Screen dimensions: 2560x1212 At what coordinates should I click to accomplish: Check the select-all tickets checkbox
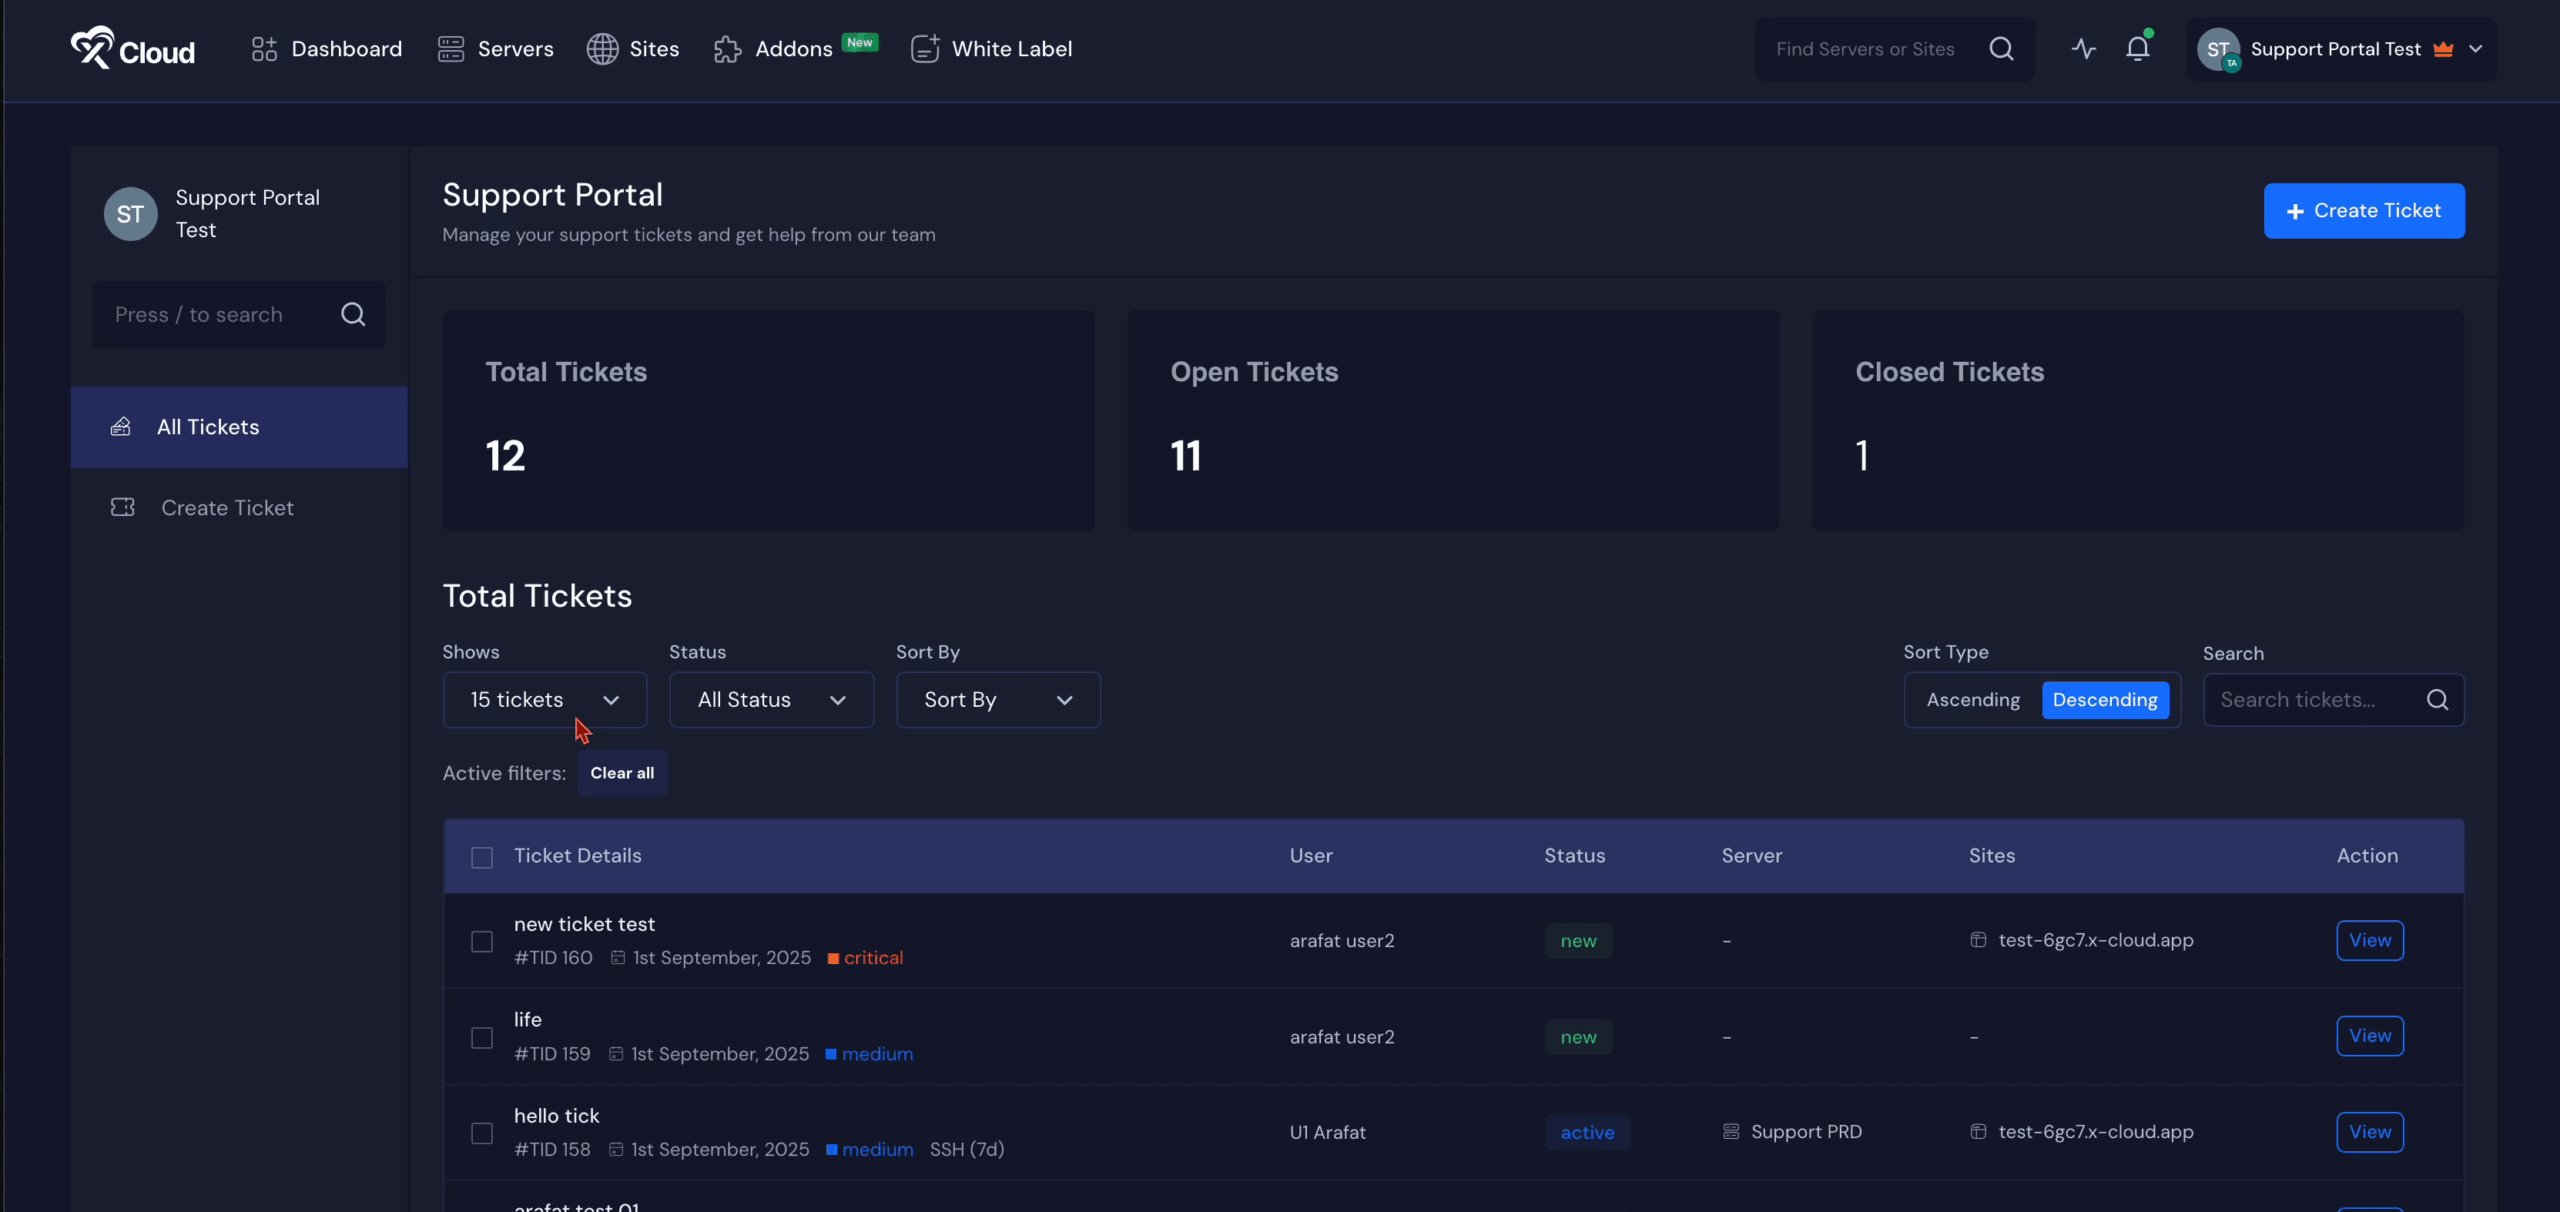pos(482,857)
